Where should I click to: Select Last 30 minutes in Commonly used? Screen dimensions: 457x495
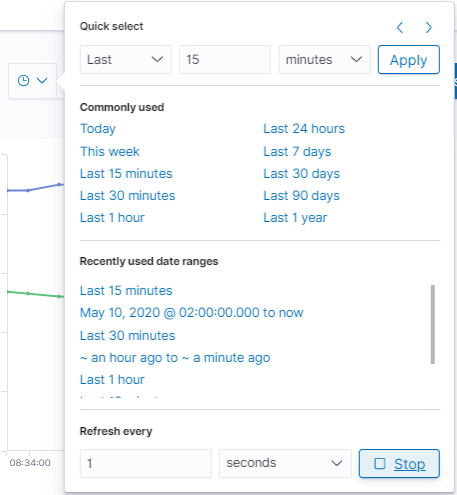coord(127,196)
